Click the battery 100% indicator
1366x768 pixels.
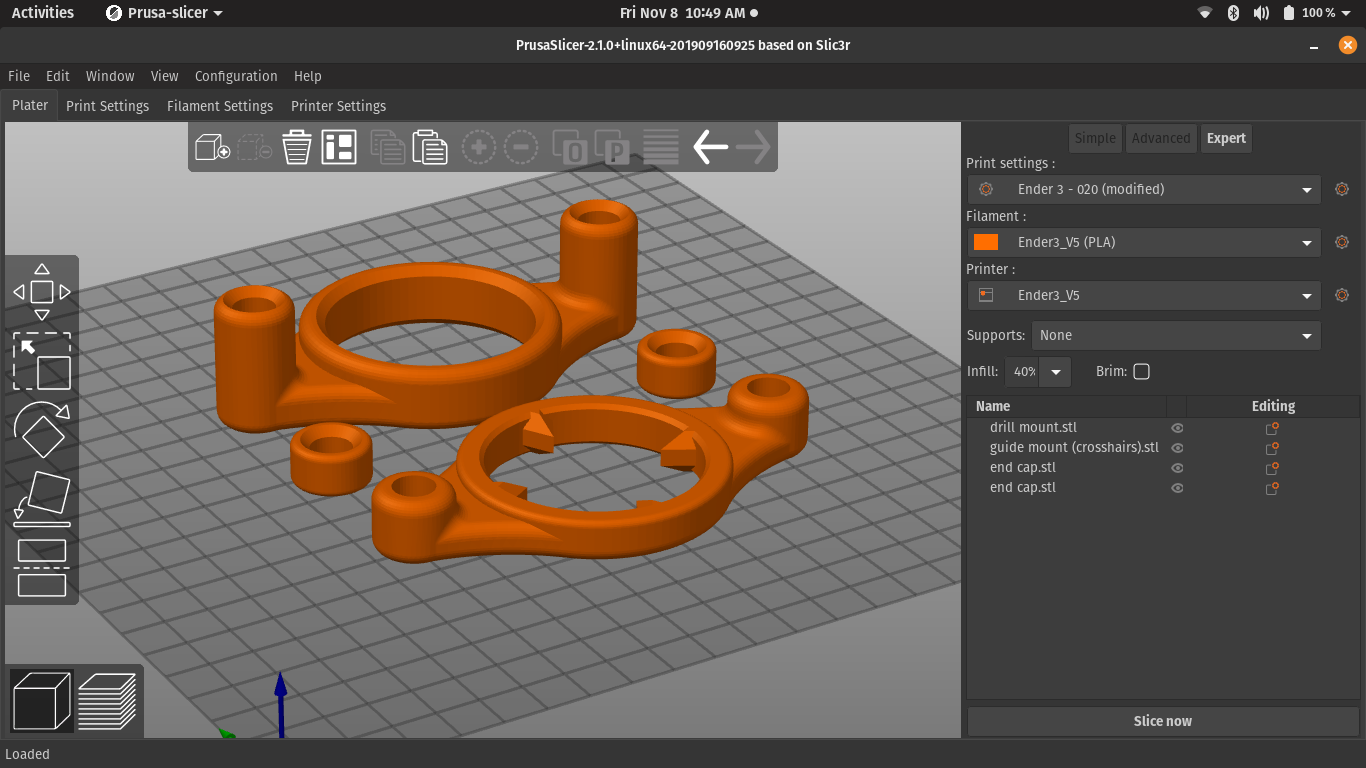coord(1317,13)
